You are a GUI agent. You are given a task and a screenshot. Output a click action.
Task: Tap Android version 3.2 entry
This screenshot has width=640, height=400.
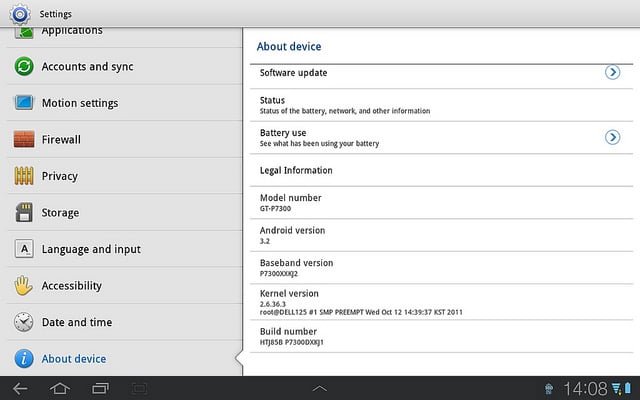coord(441,235)
